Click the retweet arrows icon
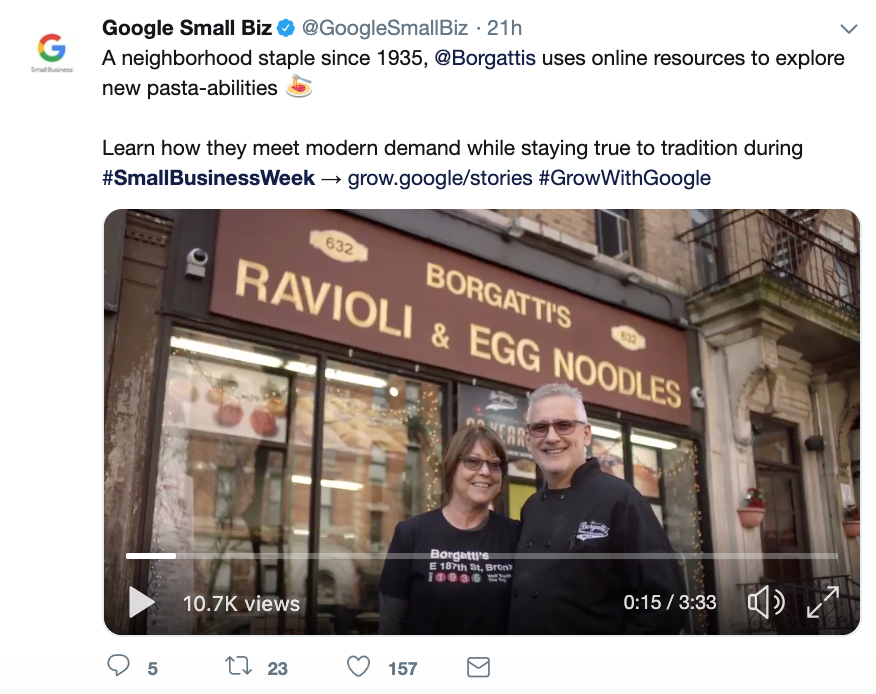 pyautogui.click(x=239, y=666)
